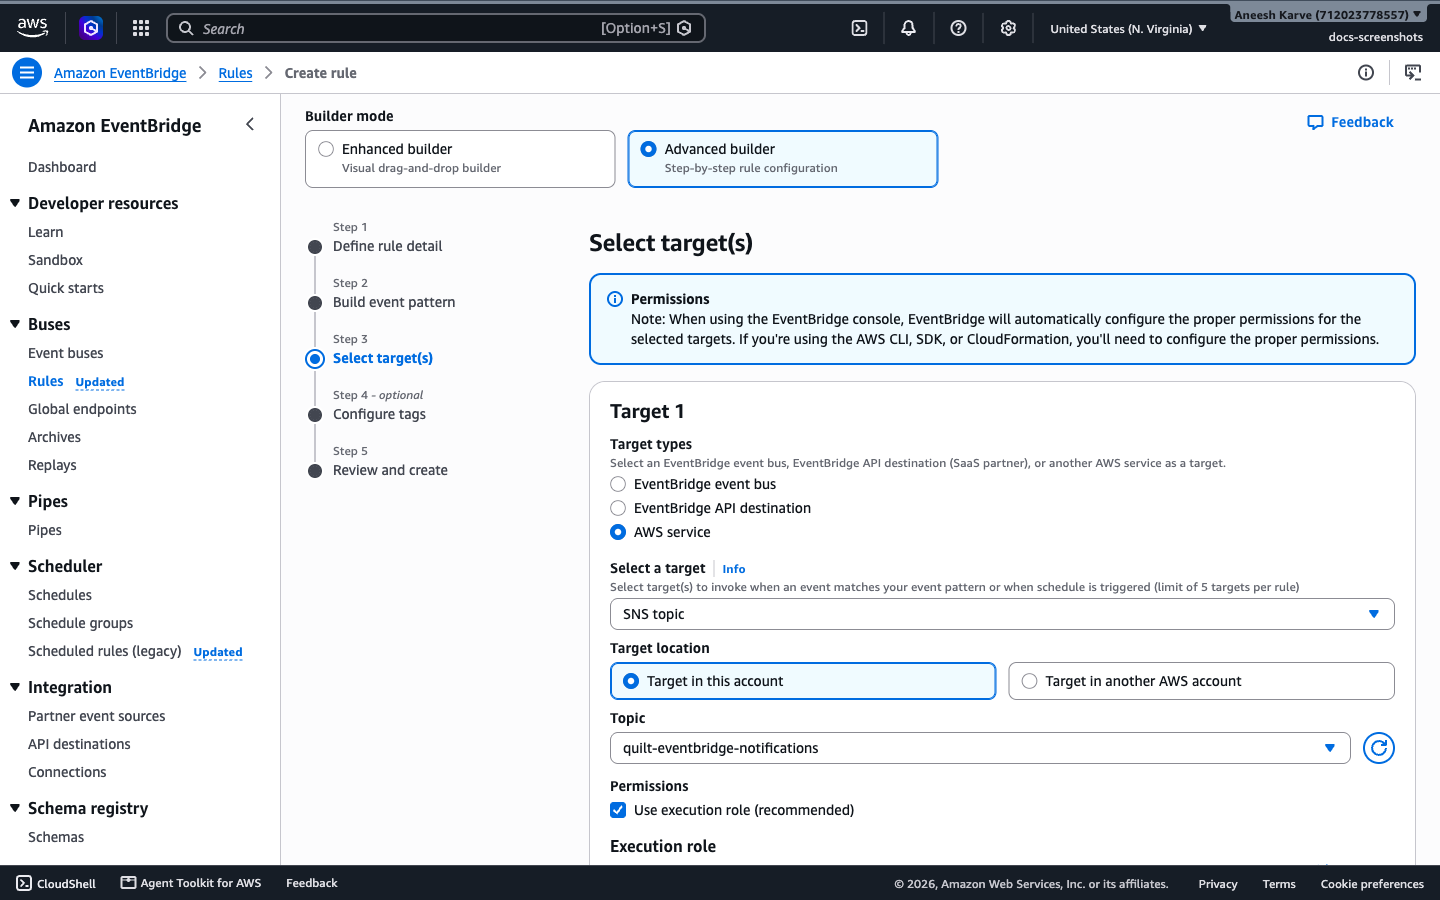Image resolution: width=1440 pixels, height=900 pixels.
Task: Open the help question mark menu
Action: 958,28
